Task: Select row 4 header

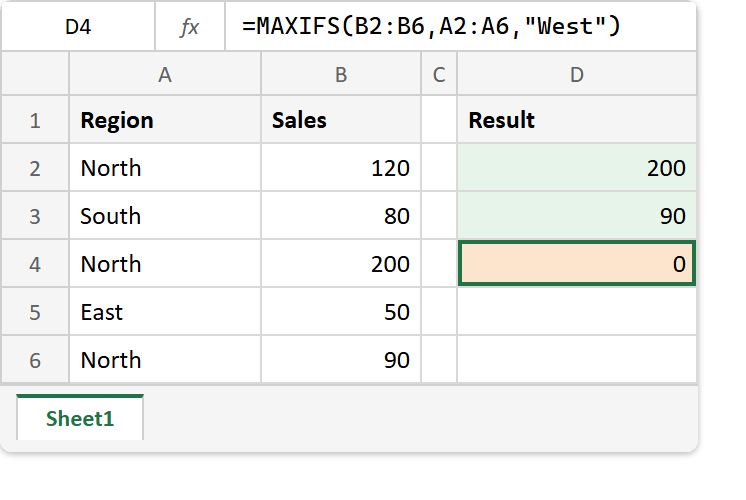Action: tap(35, 264)
